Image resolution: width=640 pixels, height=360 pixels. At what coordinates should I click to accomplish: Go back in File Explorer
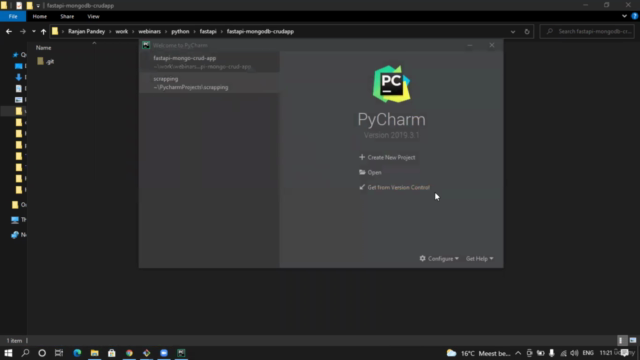(9, 31)
